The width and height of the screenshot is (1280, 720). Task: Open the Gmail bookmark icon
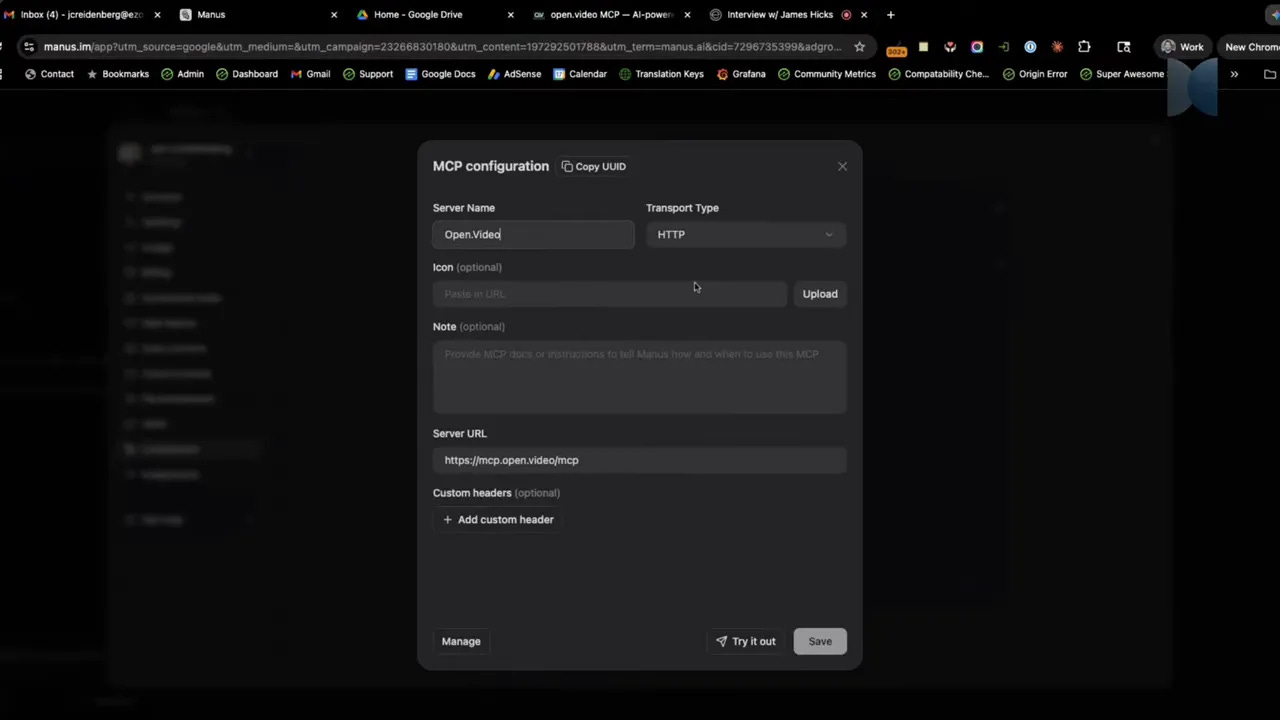pyautogui.click(x=296, y=73)
